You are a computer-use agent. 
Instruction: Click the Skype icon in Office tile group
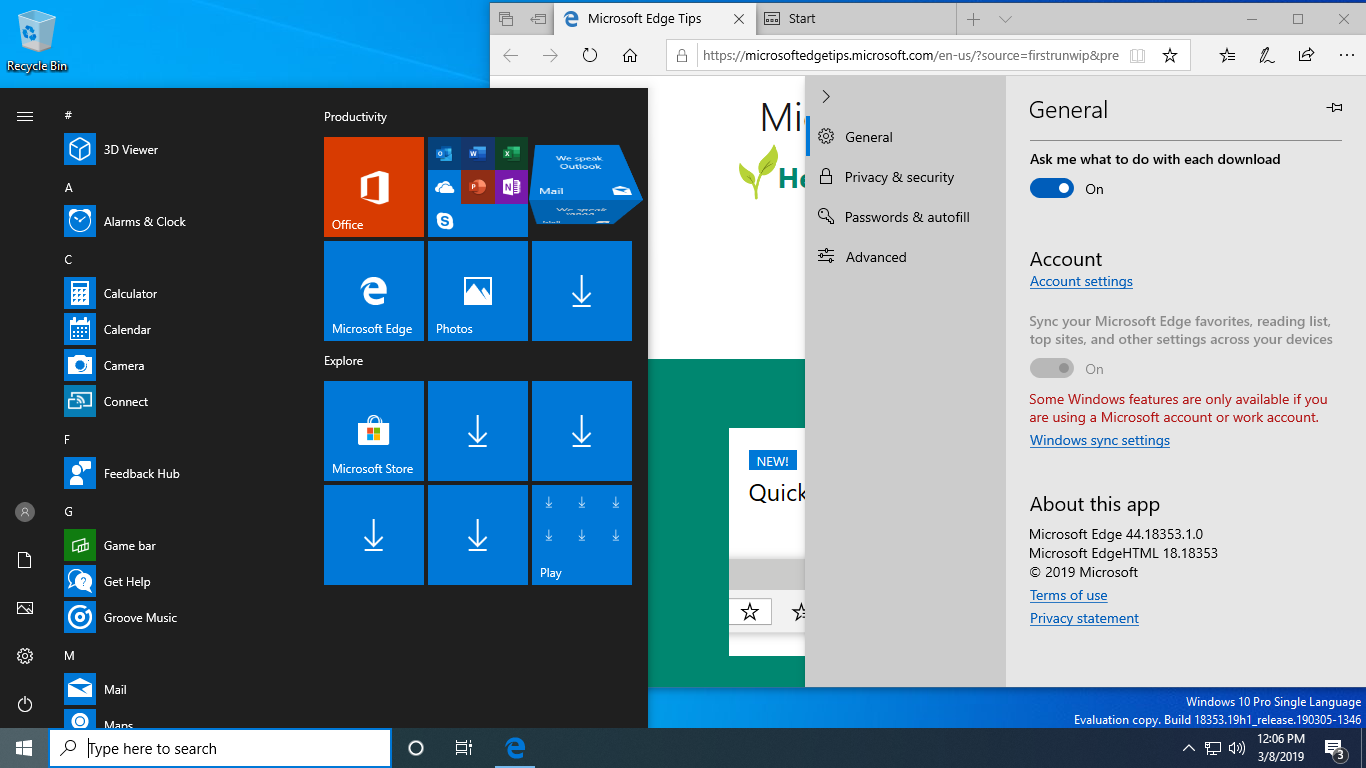point(445,221)
